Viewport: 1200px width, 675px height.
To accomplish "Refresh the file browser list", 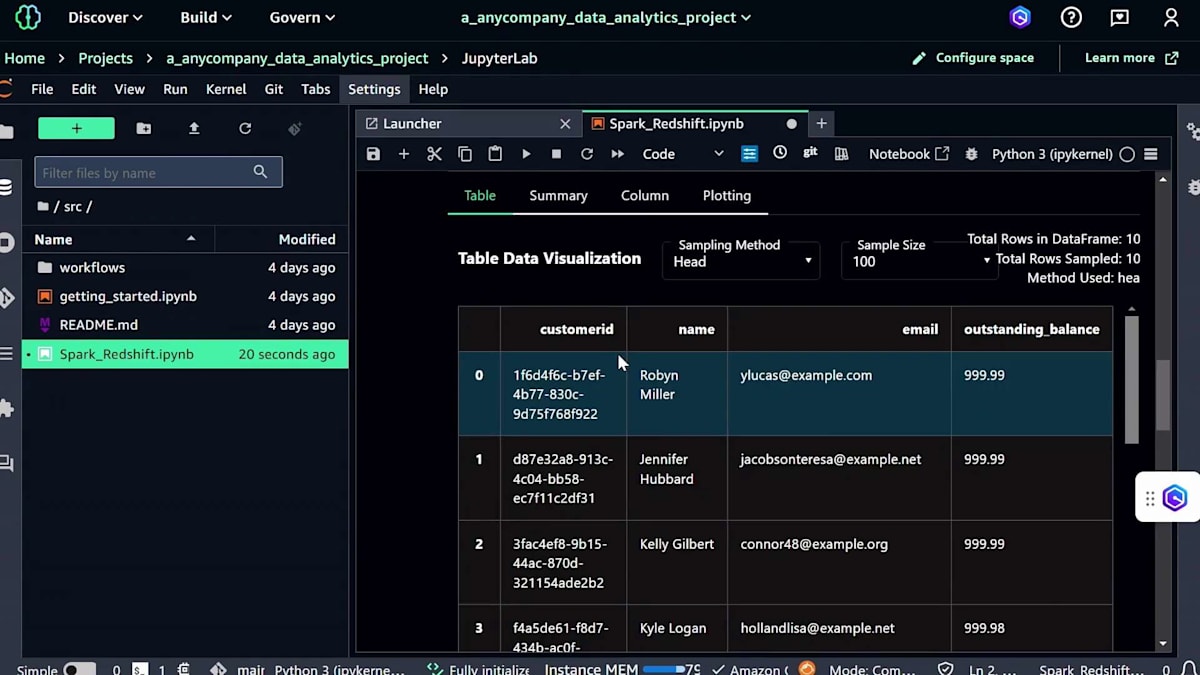I will click(245, 128).
